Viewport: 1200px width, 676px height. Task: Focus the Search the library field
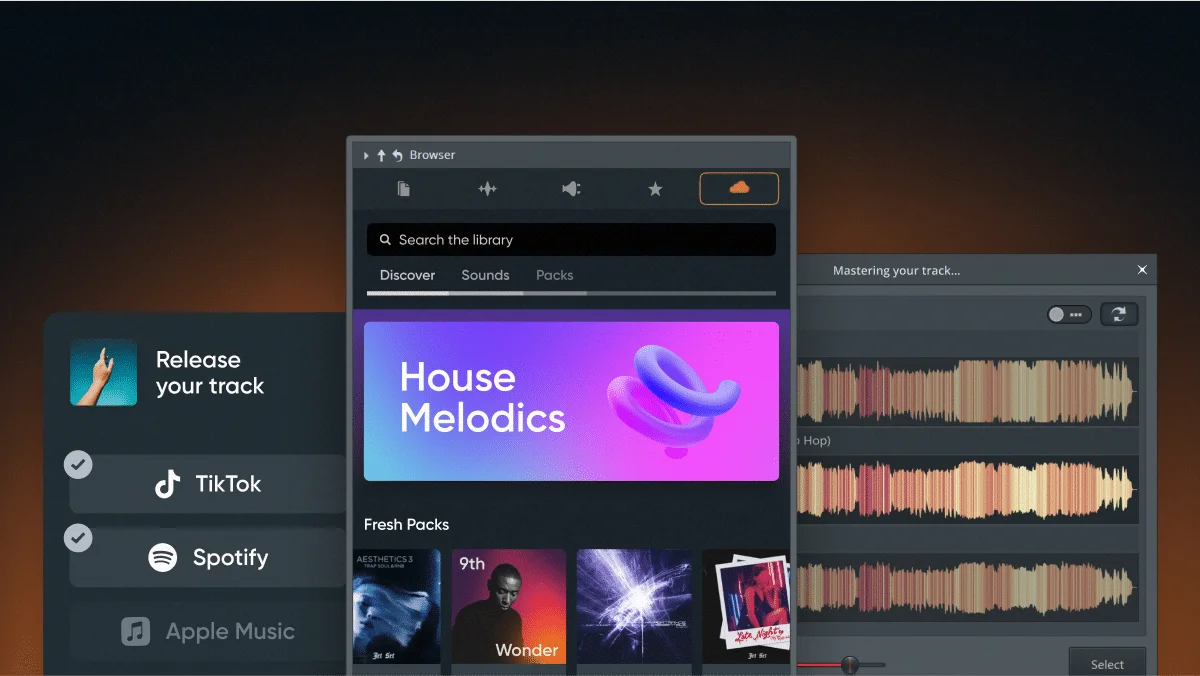(x=571, y=240)
